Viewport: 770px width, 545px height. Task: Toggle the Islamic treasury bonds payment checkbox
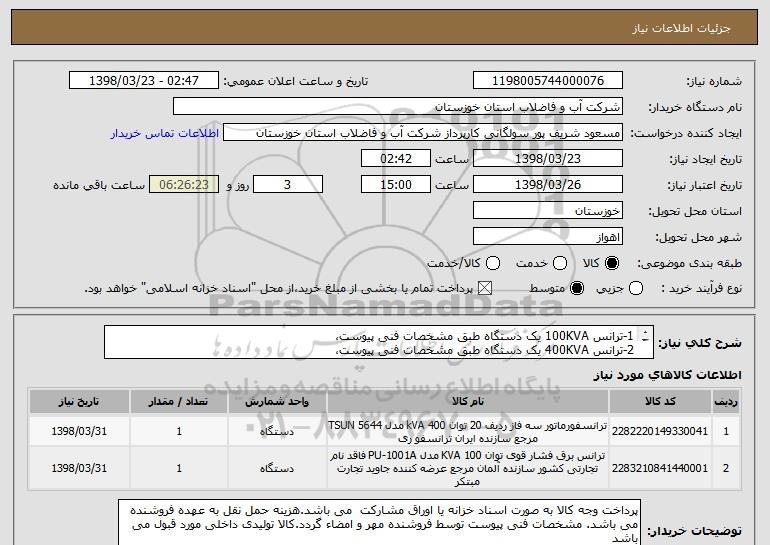485,288
